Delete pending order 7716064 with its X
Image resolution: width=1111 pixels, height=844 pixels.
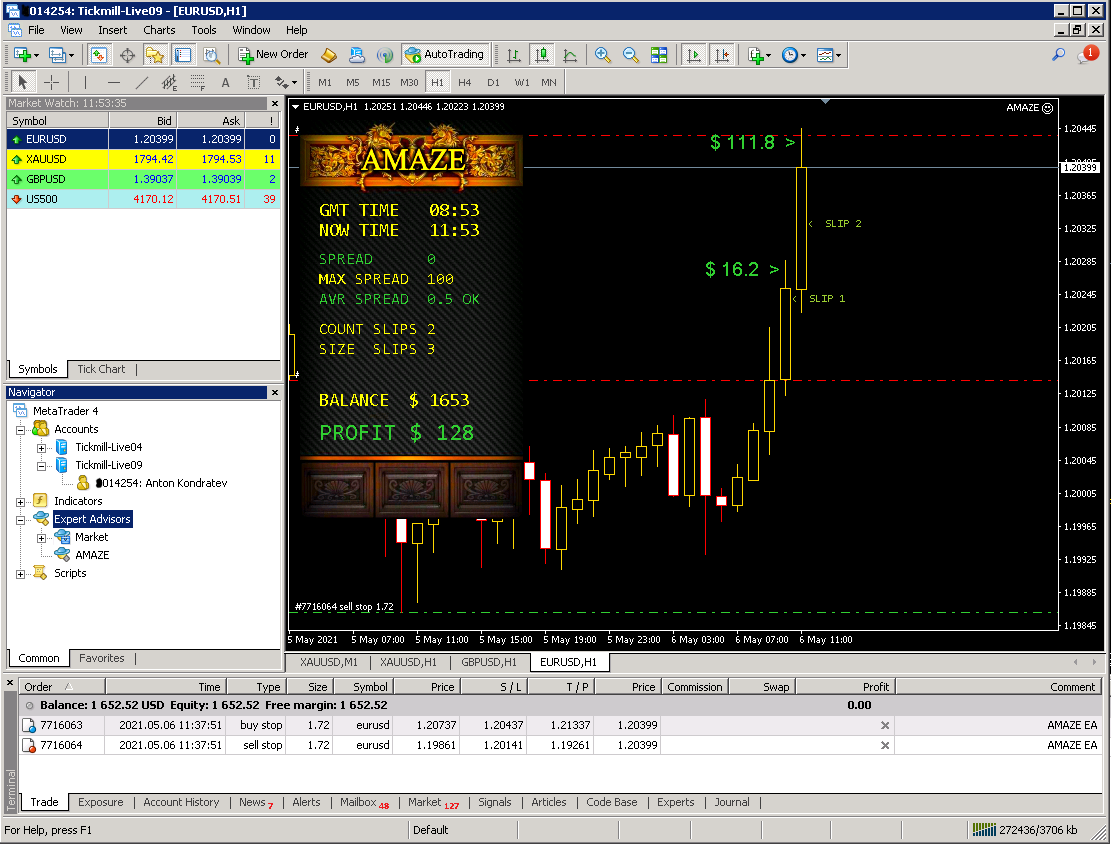(x=885, y=745)
